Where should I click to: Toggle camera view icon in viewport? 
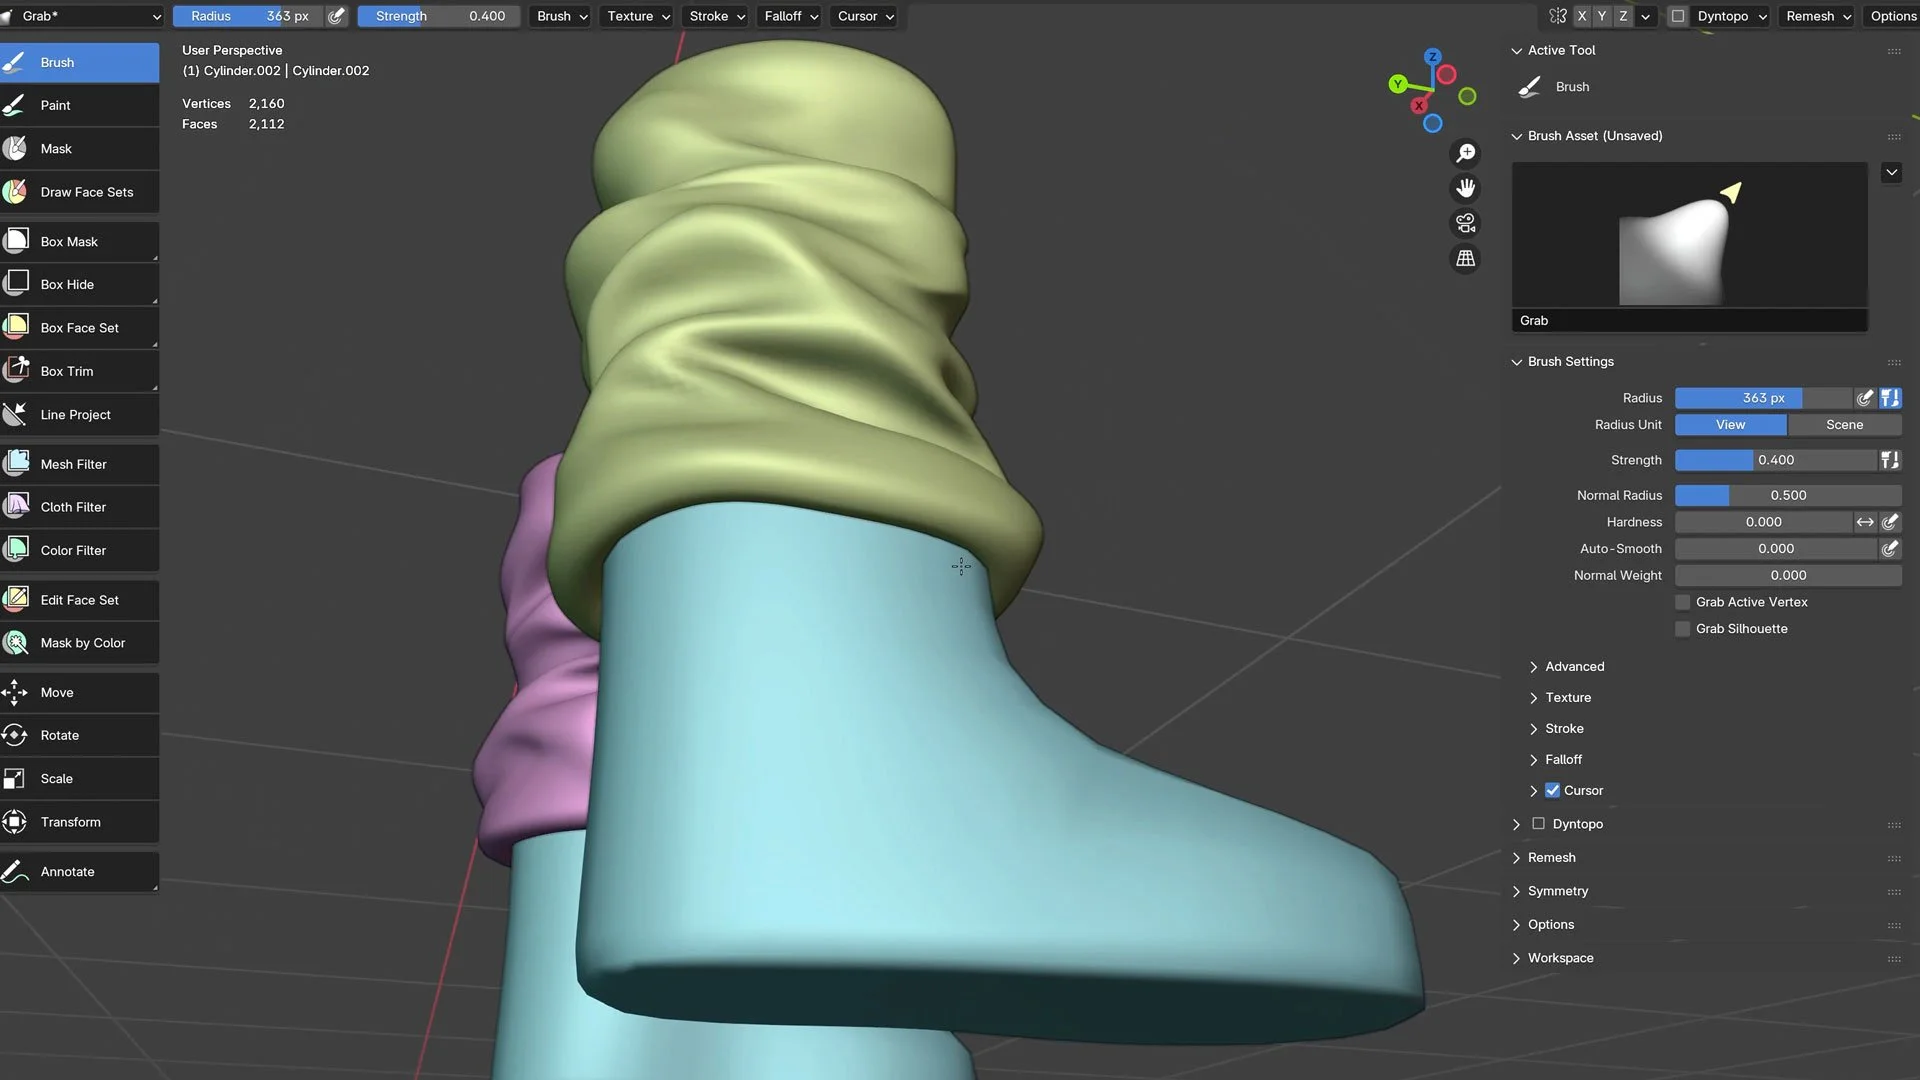click(1466, 223)
